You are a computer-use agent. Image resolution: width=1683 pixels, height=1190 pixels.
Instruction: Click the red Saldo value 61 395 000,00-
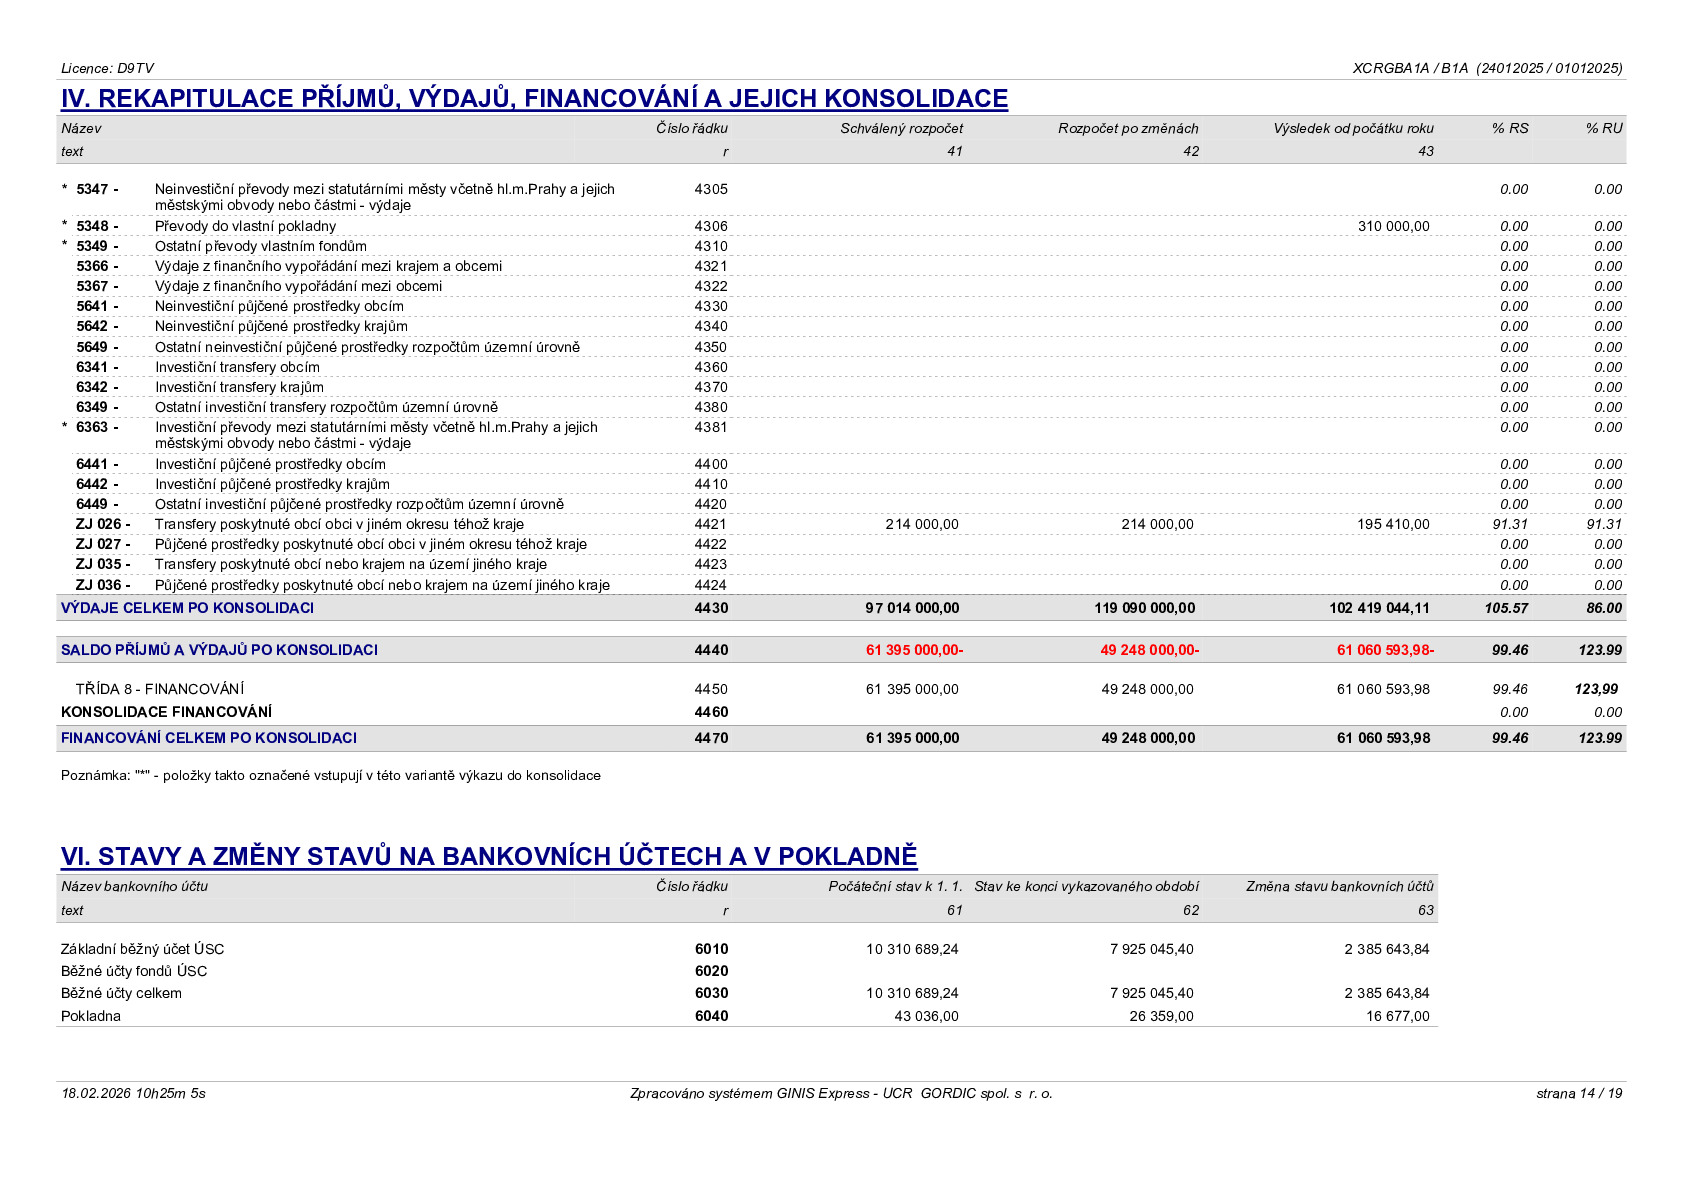click(x=914, y=650)
